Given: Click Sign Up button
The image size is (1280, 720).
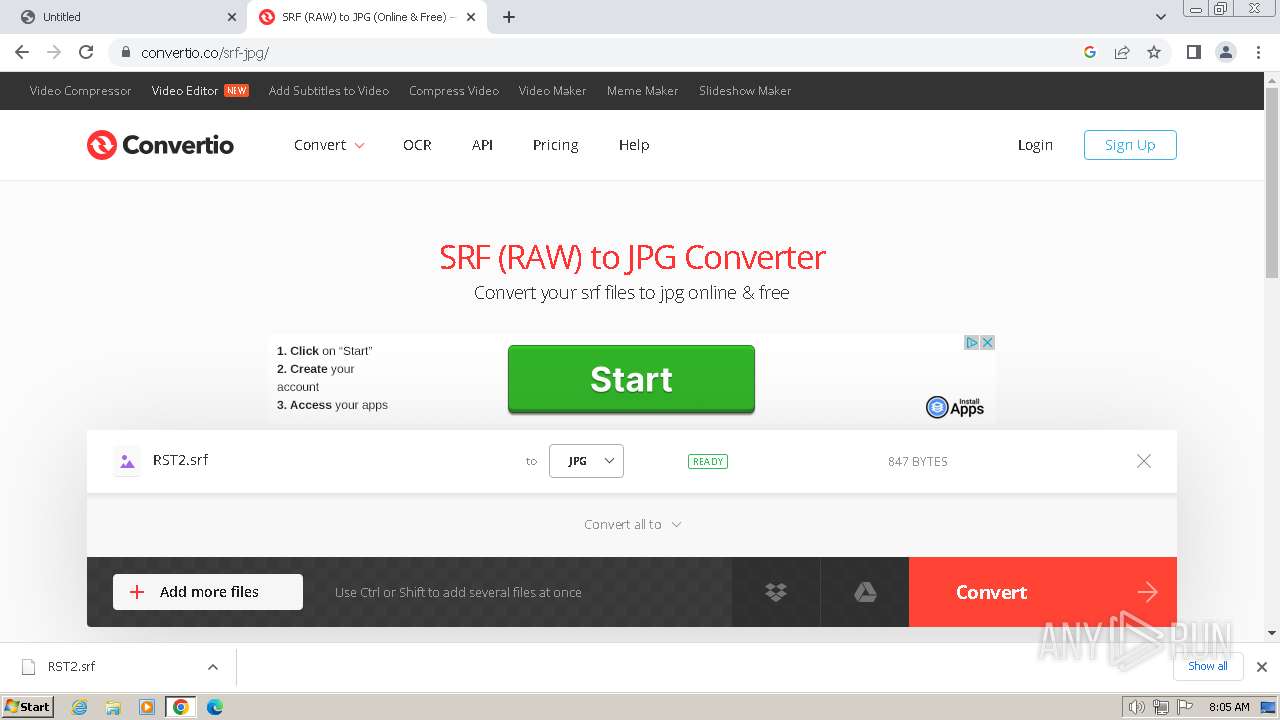Looking at the screenshot, I should (x=1130, y=145).
